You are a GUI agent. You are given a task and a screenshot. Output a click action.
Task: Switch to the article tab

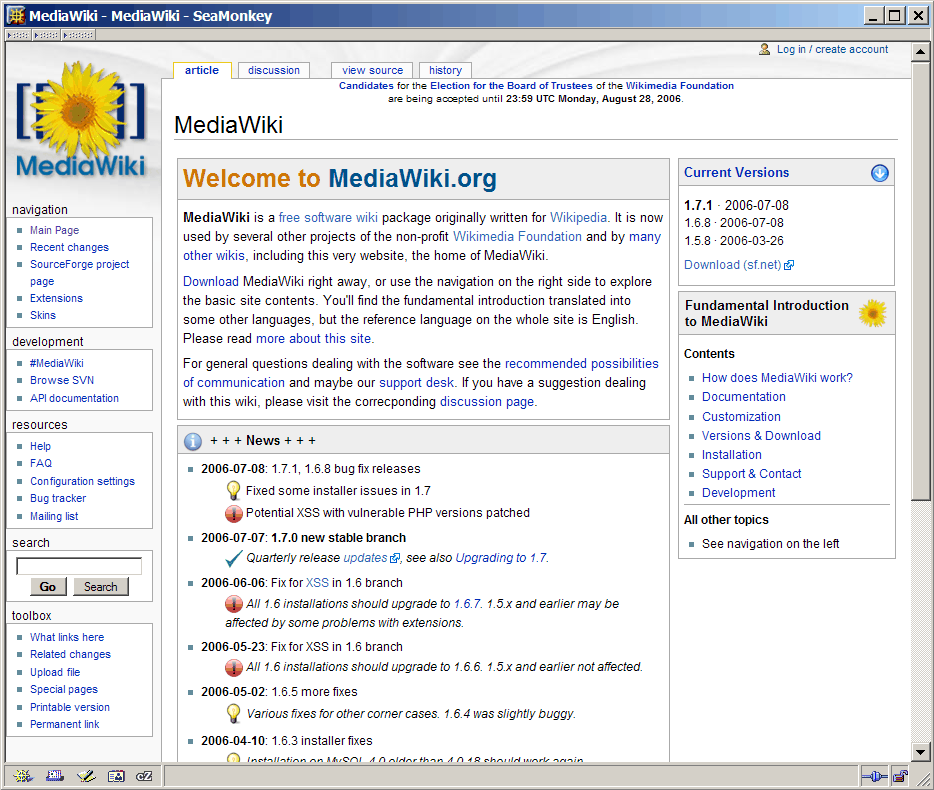click(202, 70)
